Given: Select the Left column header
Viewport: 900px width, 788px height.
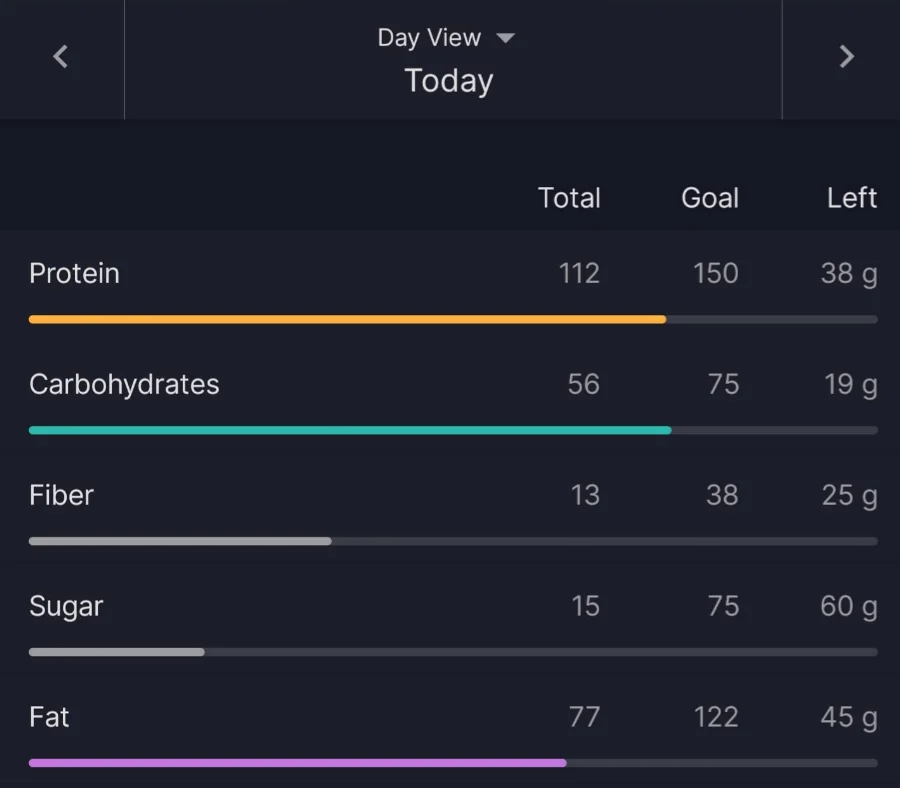Looking at the screenshot, I should point(852,198).
